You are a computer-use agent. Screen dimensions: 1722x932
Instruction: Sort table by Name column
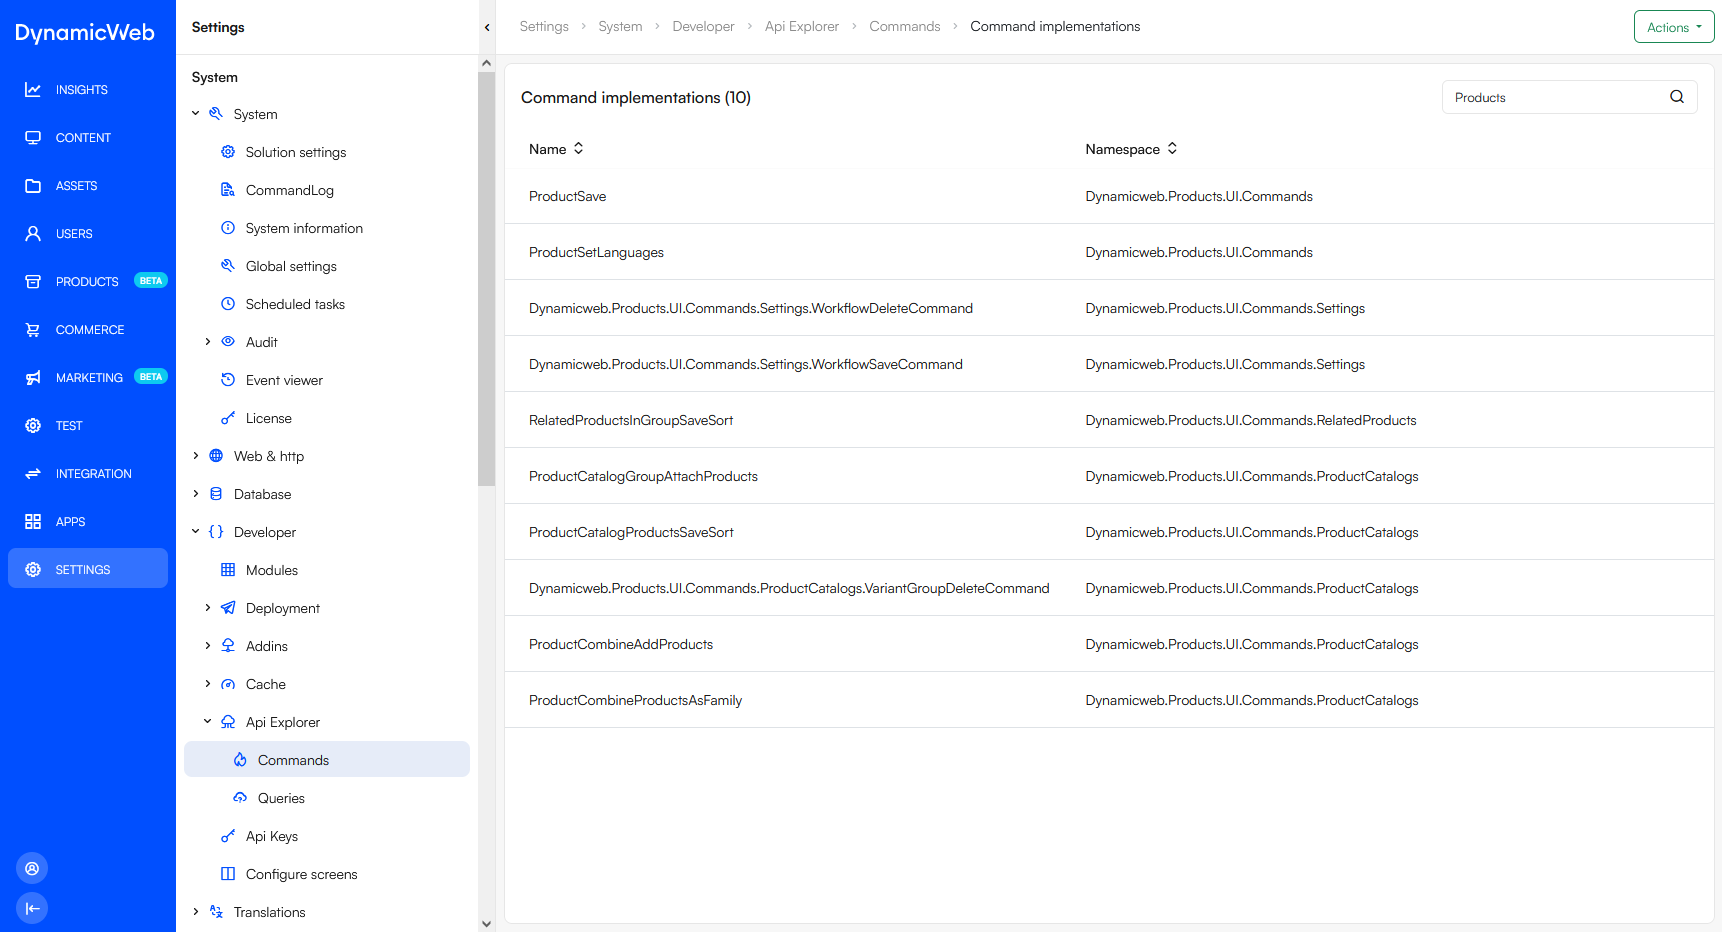pyautogui.click(x=556, y=149)
